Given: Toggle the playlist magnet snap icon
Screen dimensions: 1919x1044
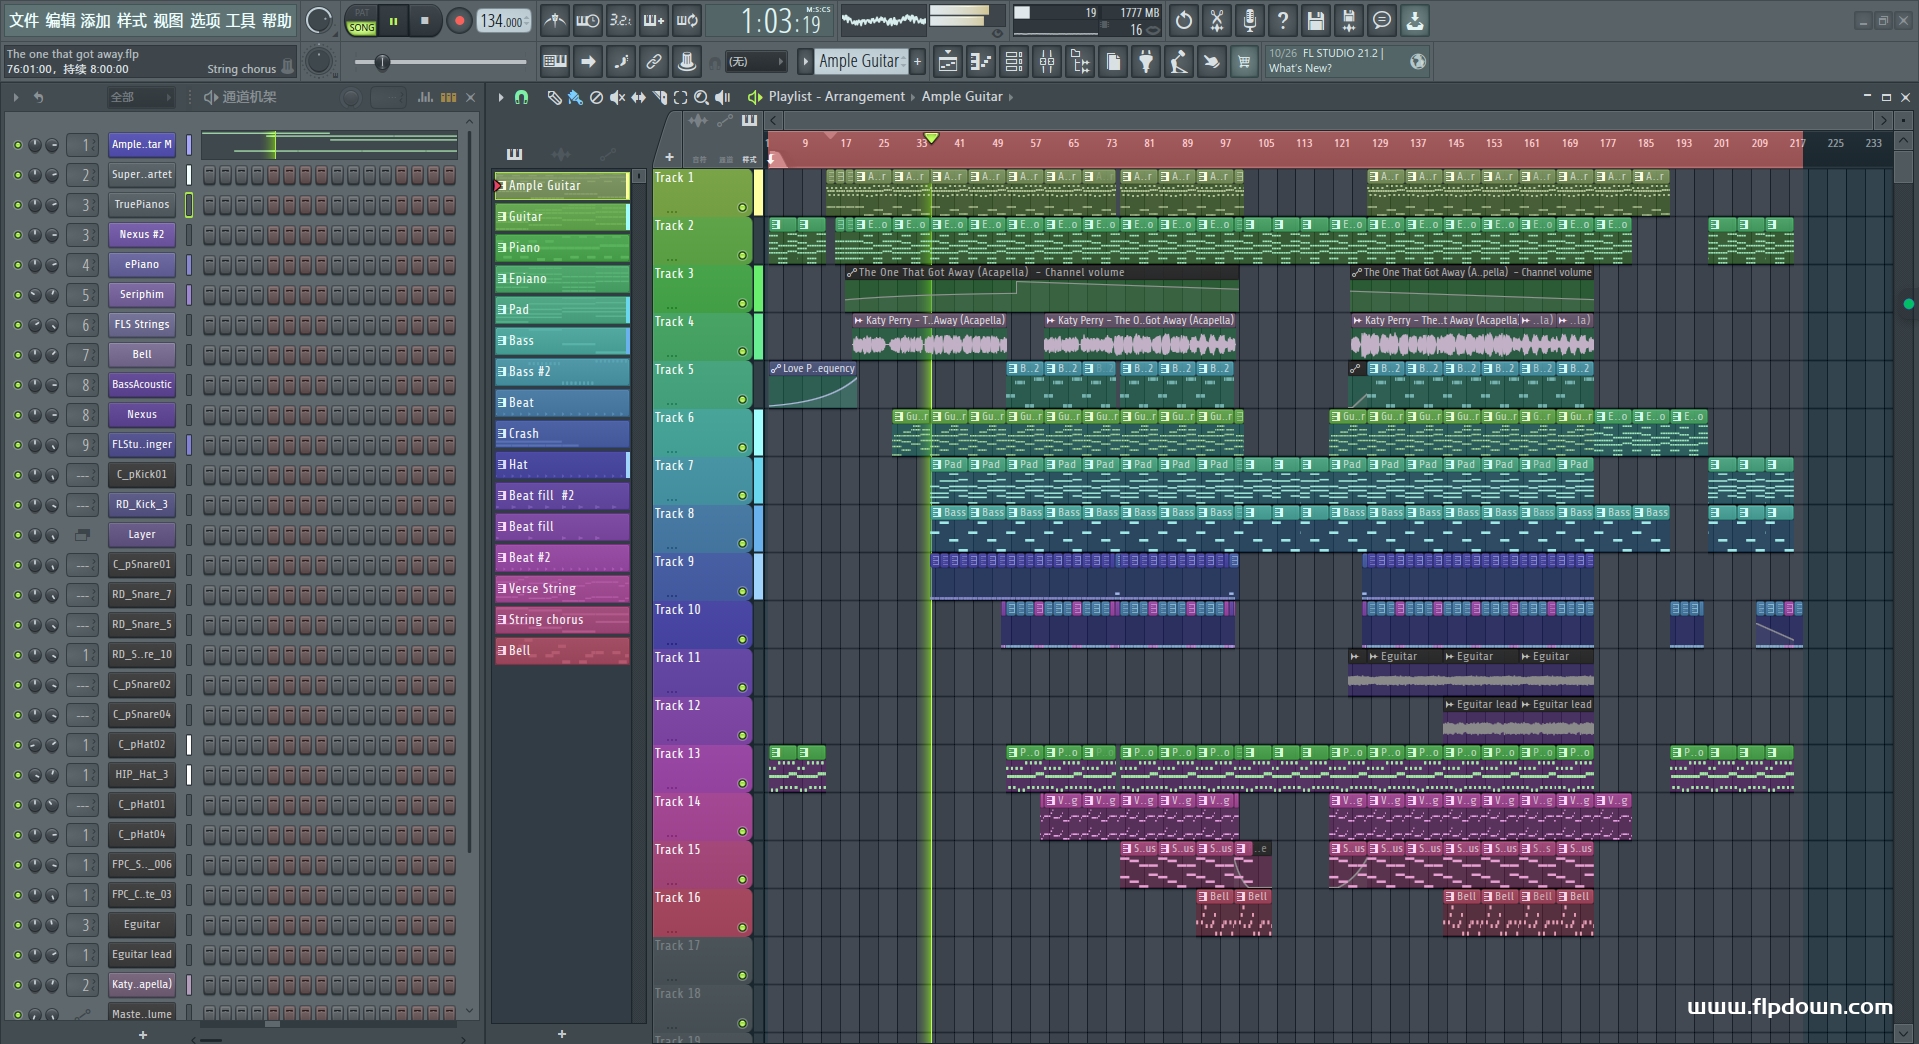Looking at the screenshot, I should (x=521, y=97).
